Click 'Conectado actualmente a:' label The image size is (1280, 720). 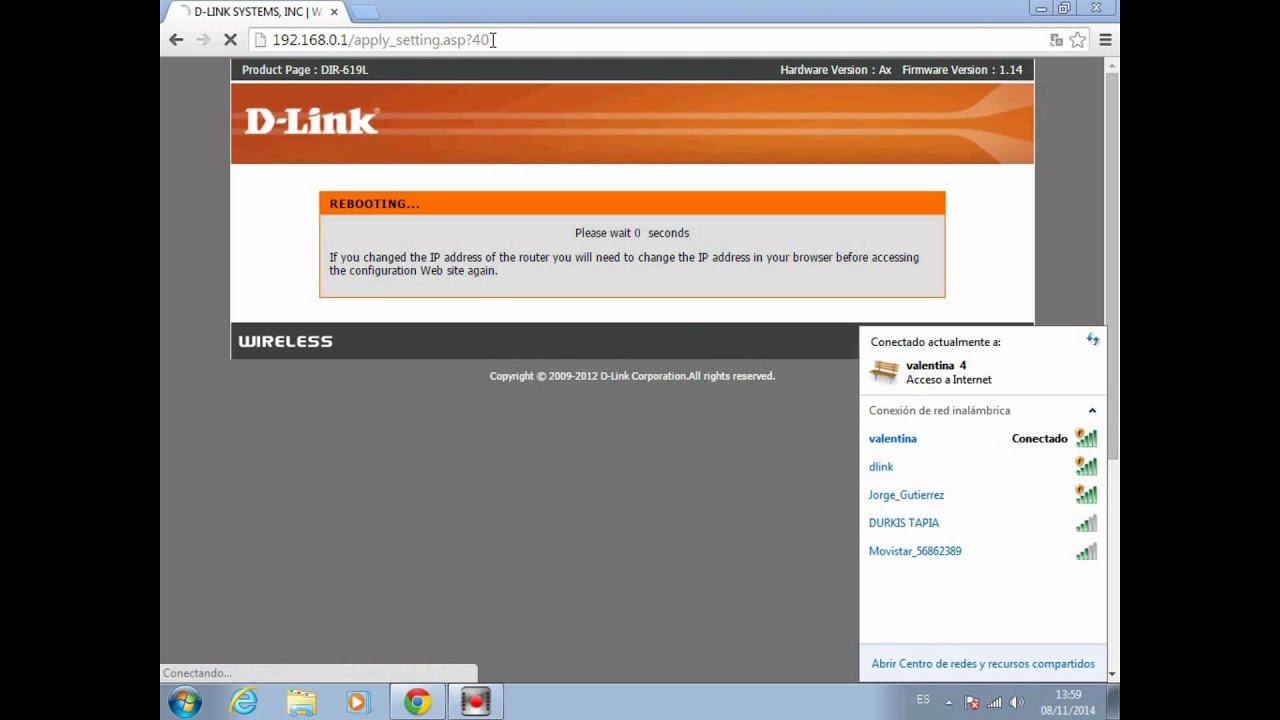click(x=935, y=342)
